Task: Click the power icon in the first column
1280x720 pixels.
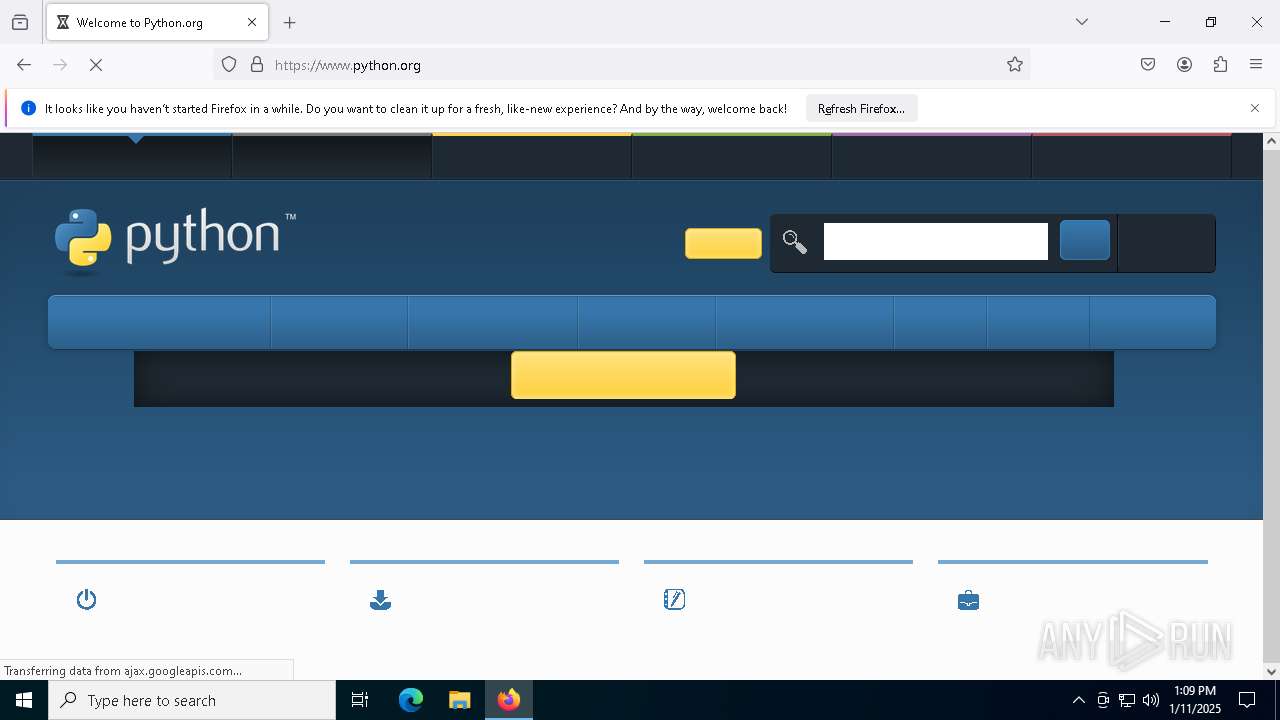Action: coord(87,599)
